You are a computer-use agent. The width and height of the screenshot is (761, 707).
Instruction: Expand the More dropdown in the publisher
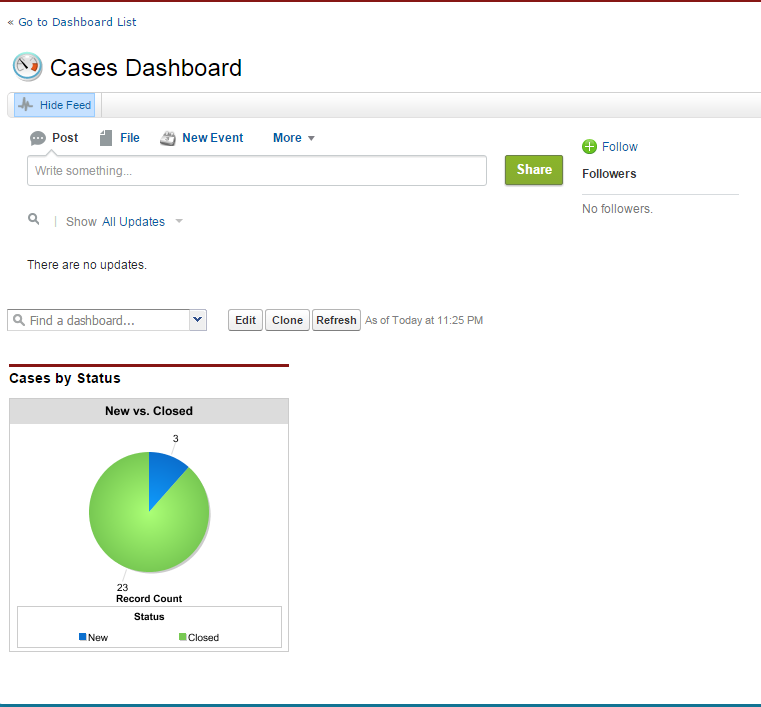pos(294,138)
